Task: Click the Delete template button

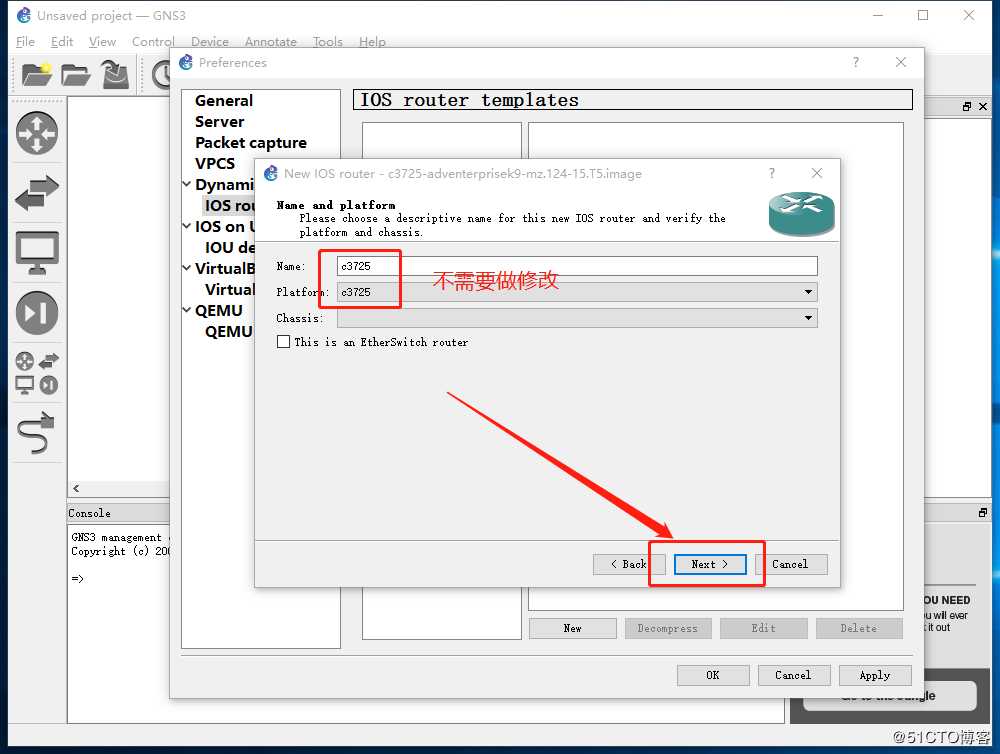Action: point(859,628)
